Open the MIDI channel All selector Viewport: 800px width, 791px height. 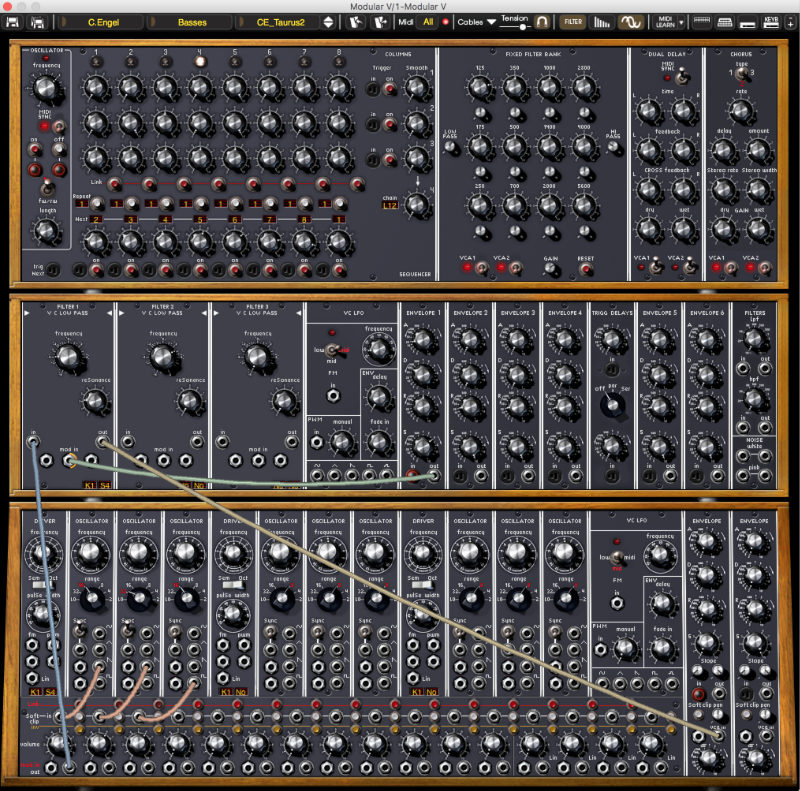428,22
